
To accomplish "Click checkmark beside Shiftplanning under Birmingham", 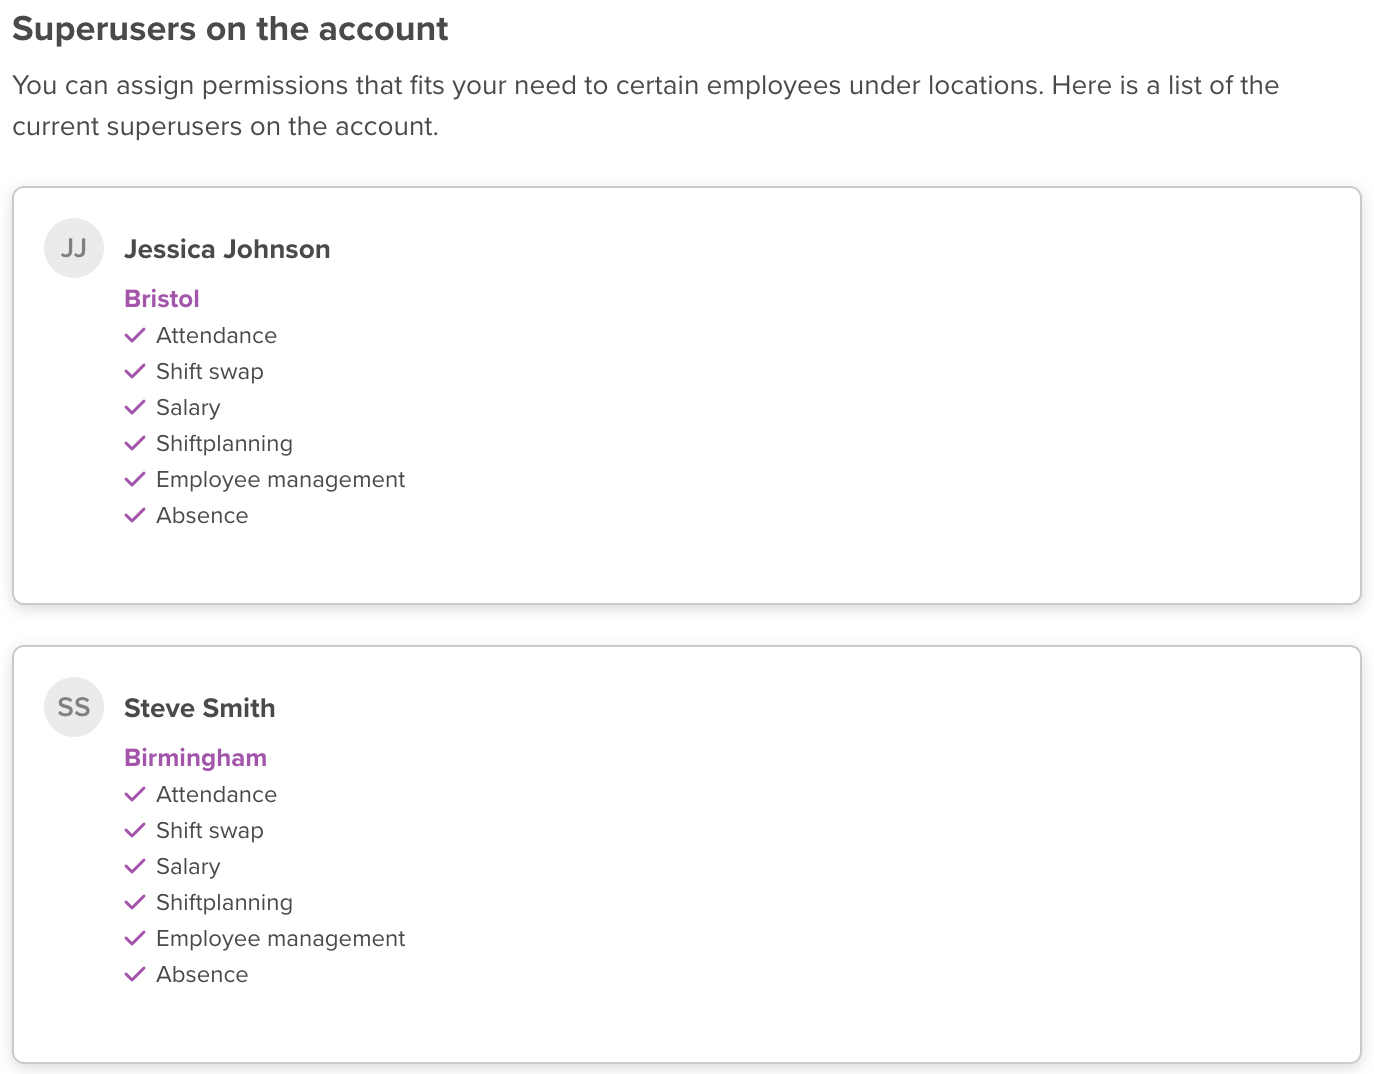I will pos(135,902).
